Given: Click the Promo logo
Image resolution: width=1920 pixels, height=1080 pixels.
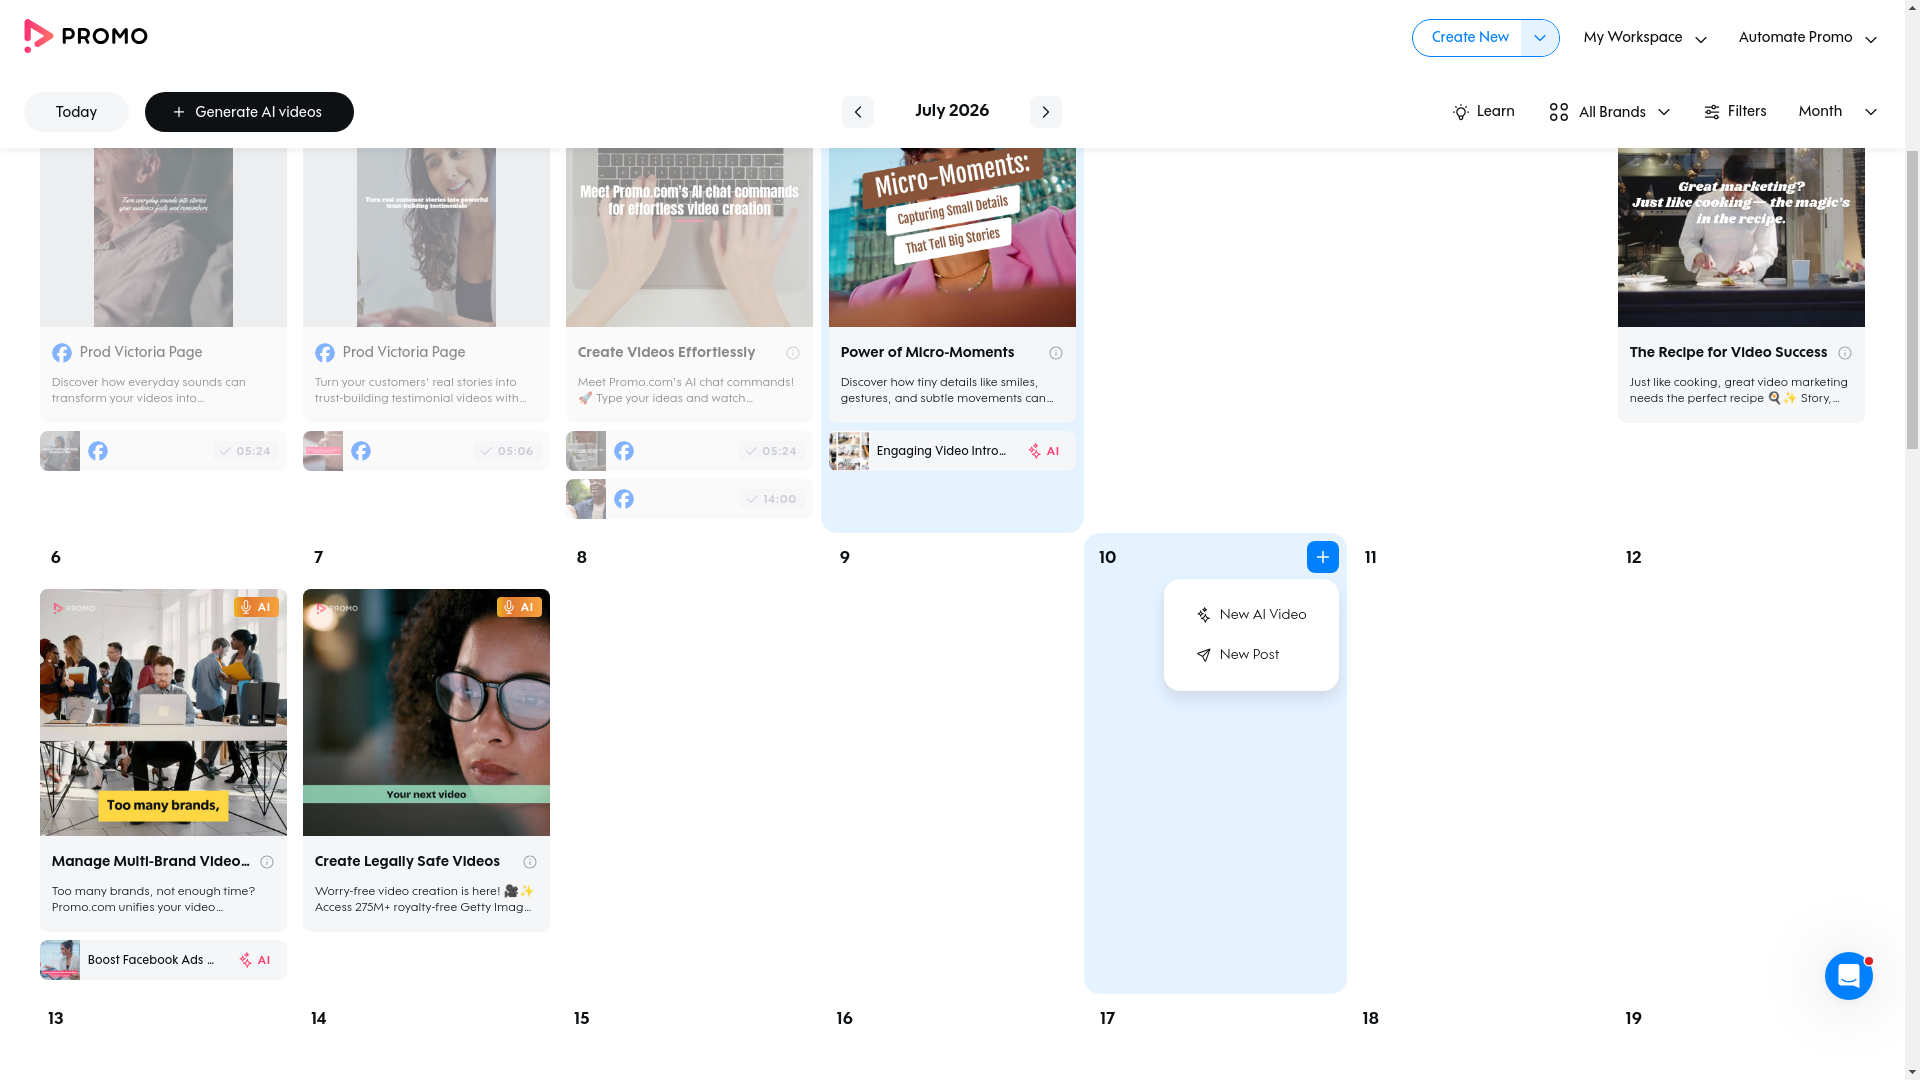Looking at the screenshot, I should (x=86, y=36).
